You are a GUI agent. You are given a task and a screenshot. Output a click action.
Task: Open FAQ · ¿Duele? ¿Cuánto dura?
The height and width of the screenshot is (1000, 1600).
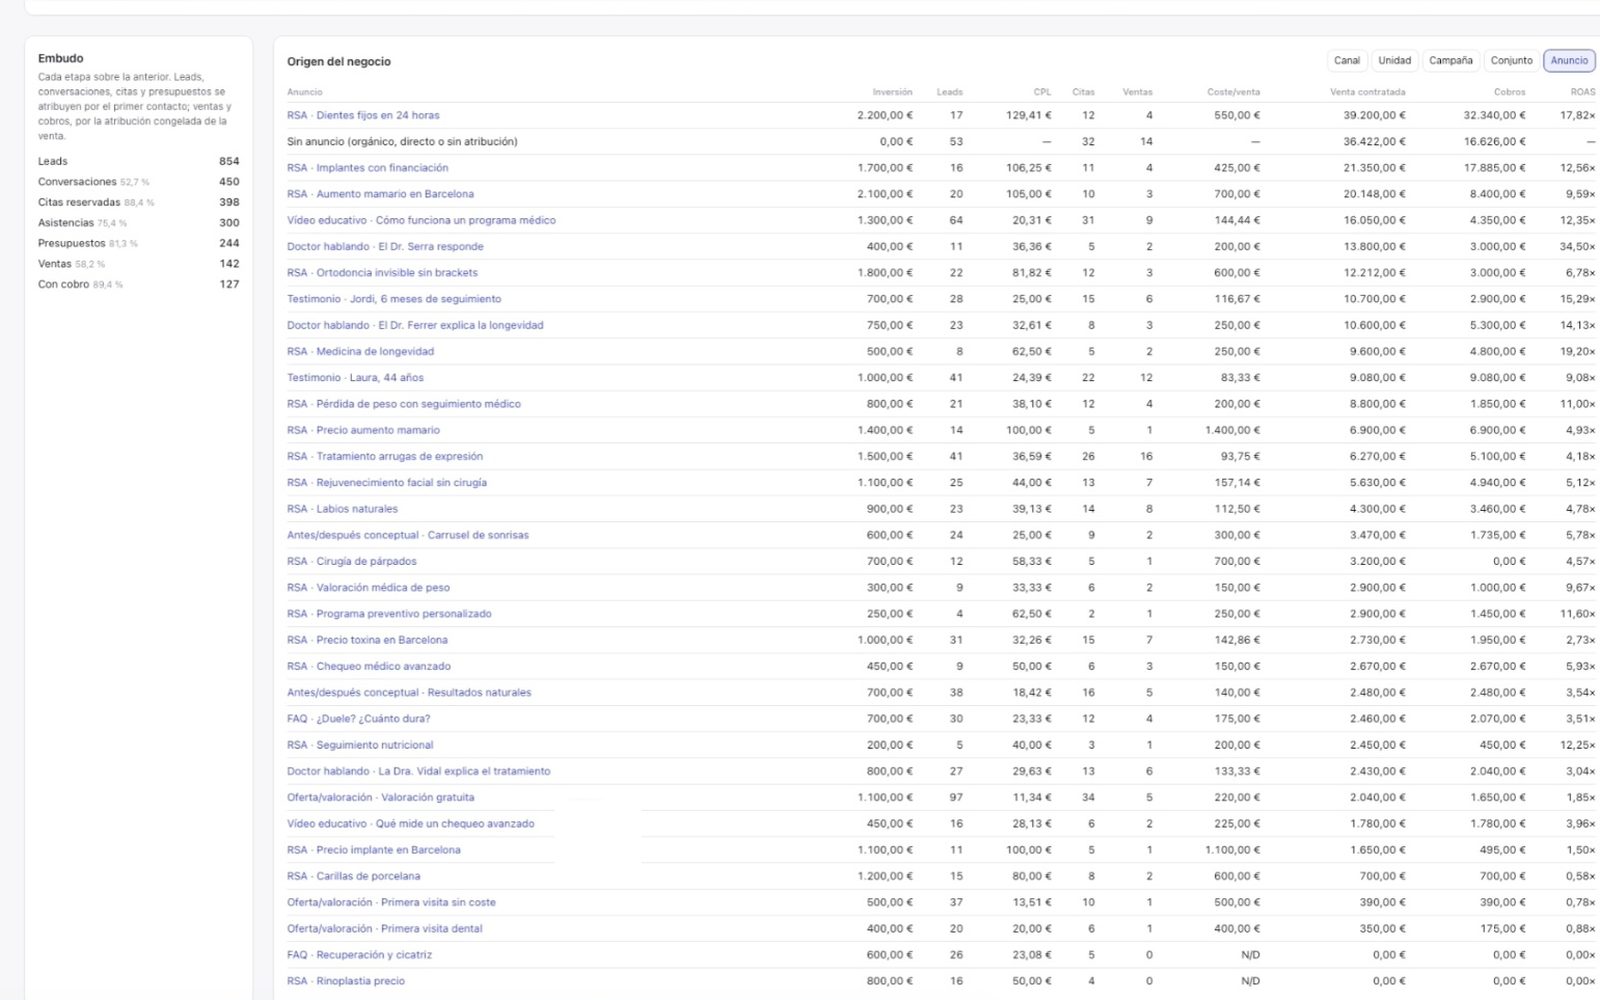tap(359, 718)
